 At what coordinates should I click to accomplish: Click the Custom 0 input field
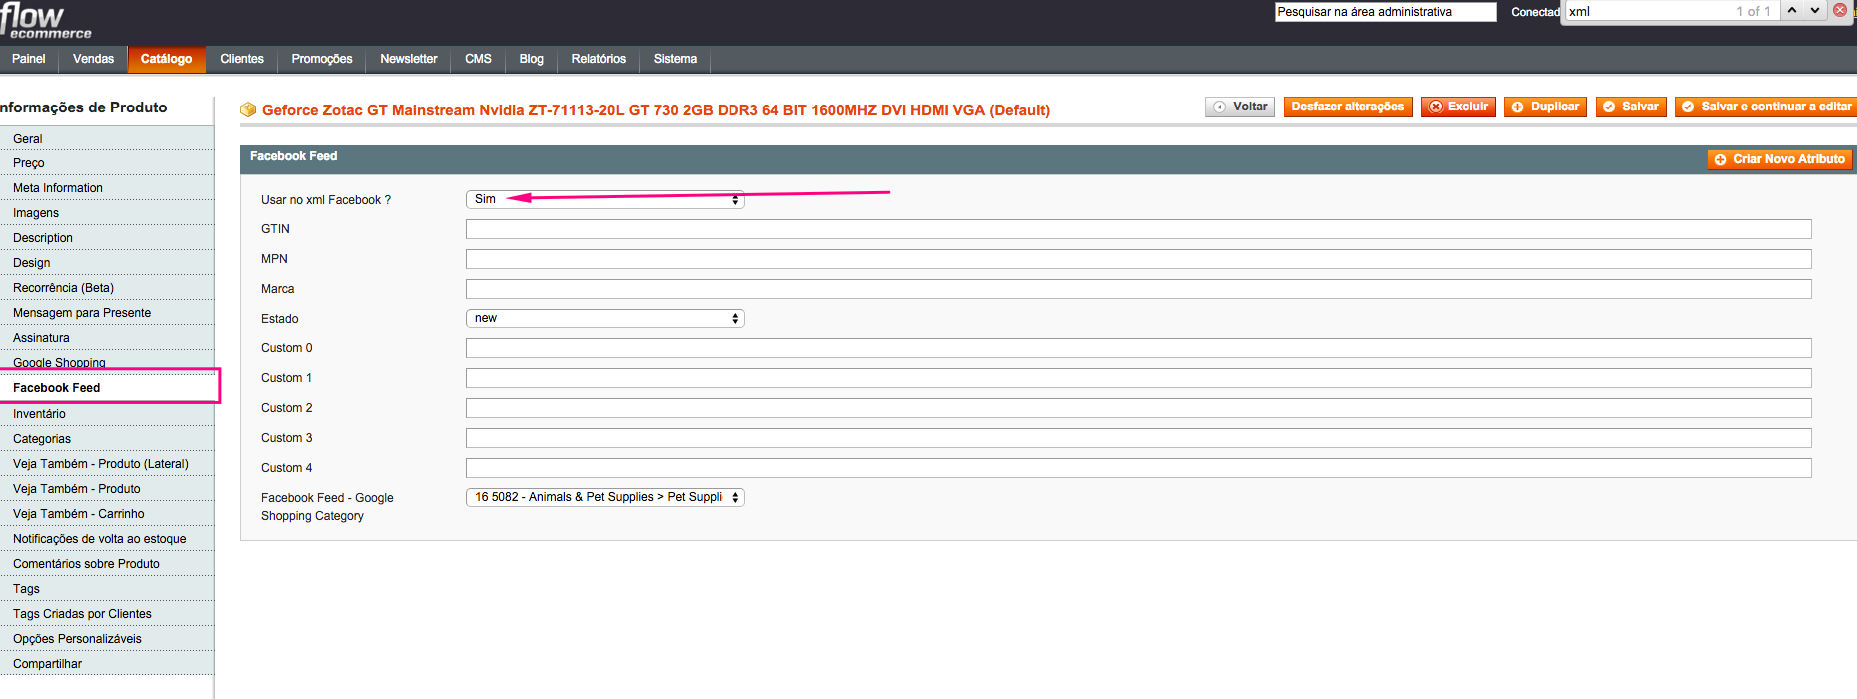tap(1138, 348)
